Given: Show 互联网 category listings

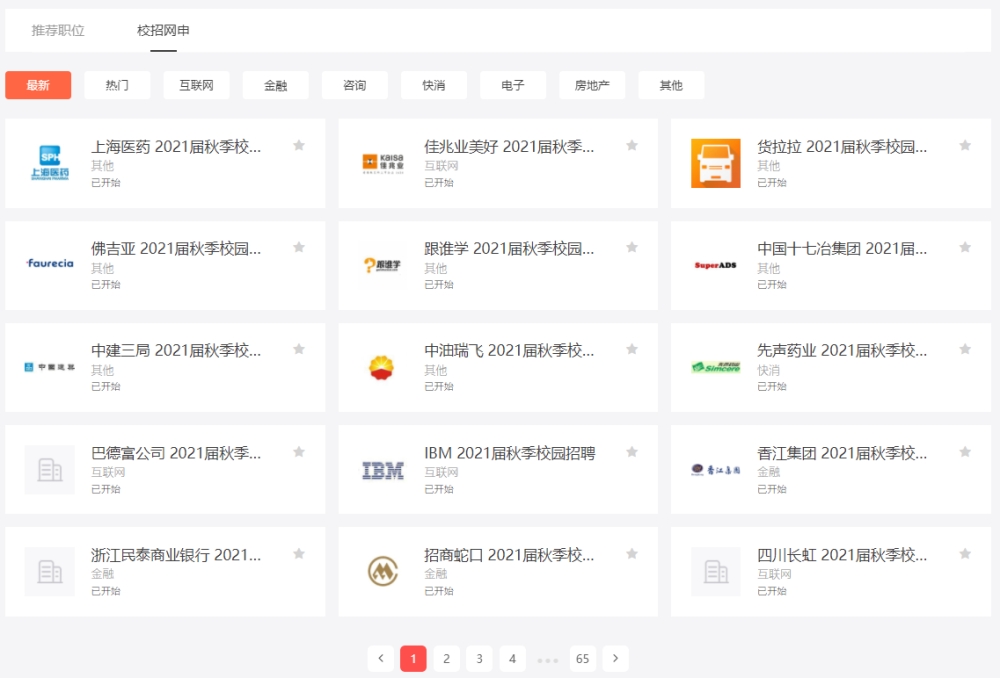Looking at the screenshot, I should point(196,85).
